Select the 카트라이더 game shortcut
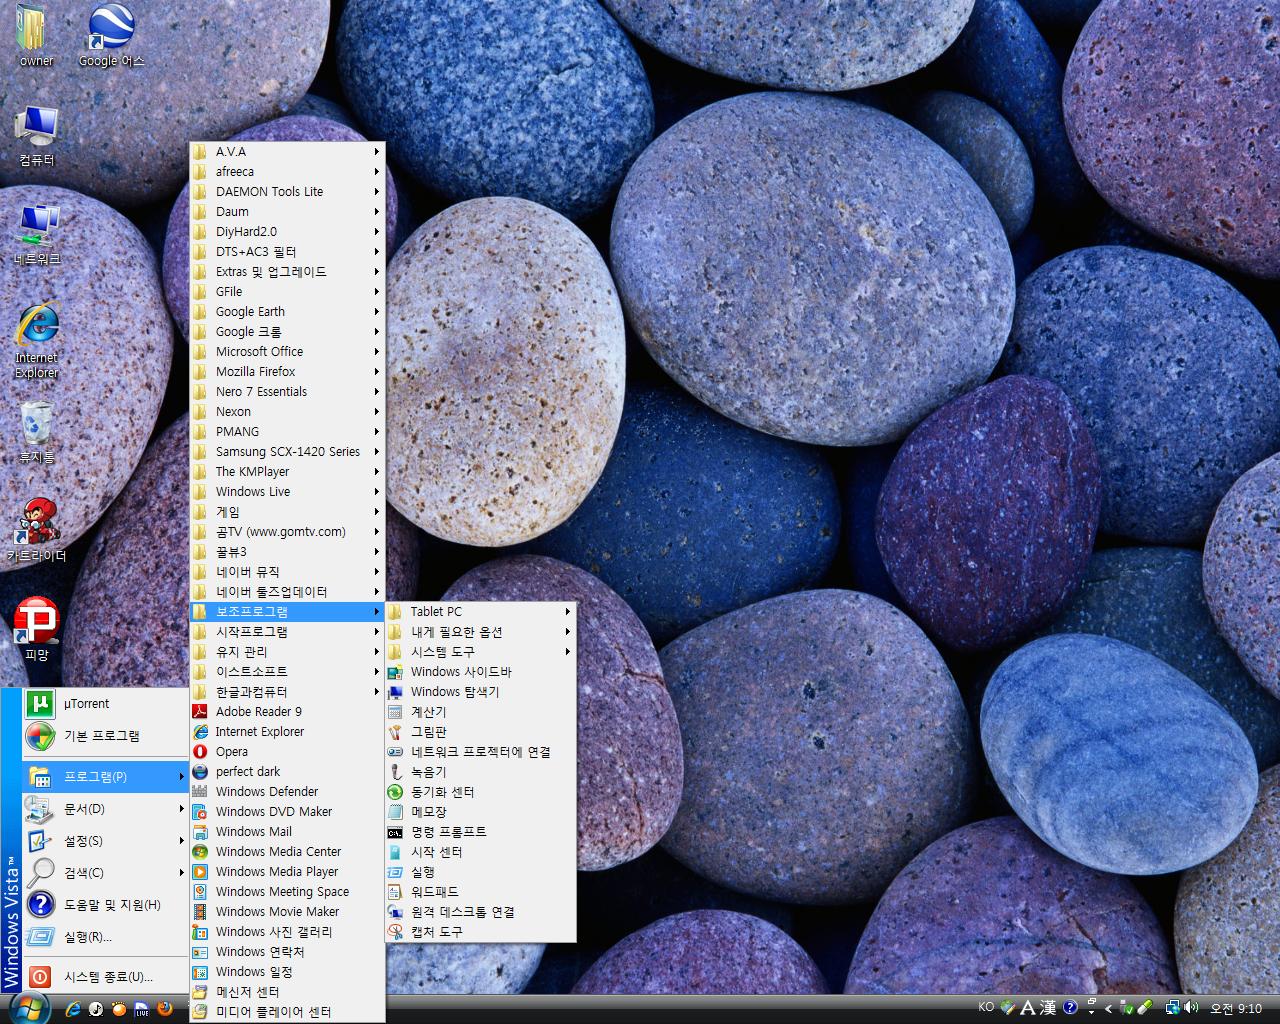This screenshot has width=1280, height=1024. pos(36,531)
